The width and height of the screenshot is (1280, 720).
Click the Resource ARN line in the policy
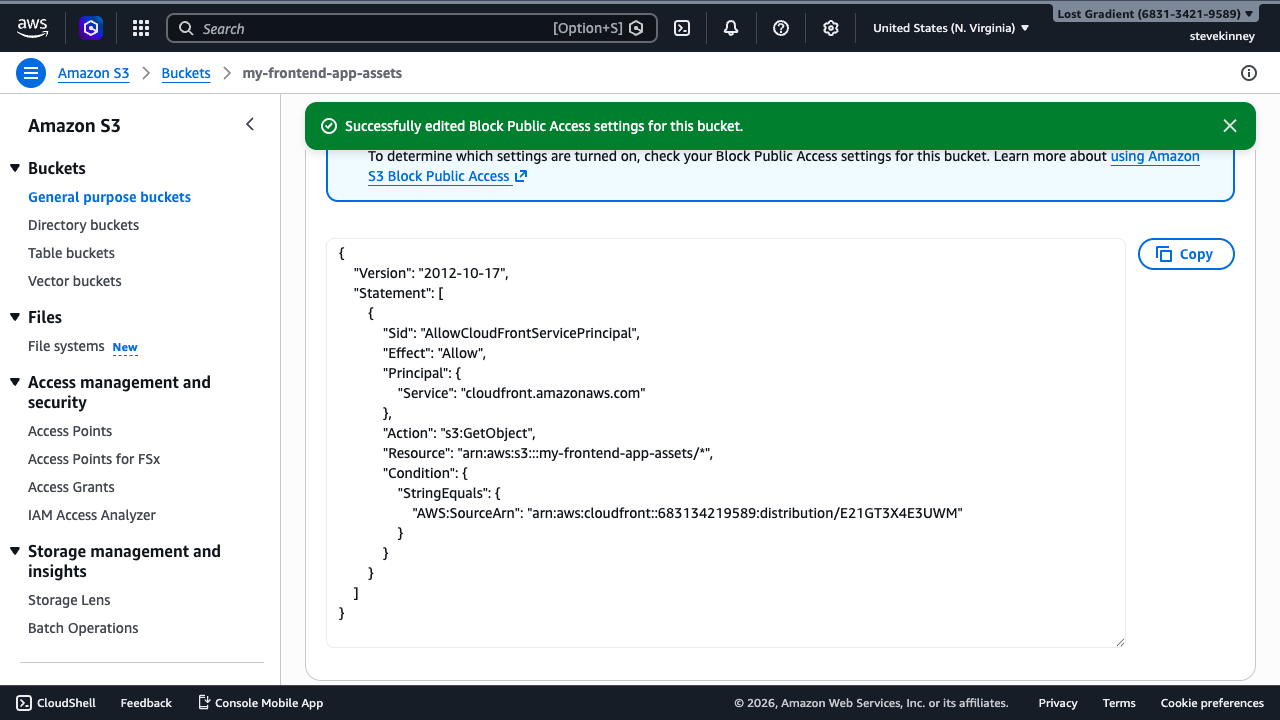pyautogui.click(x=548, y=453)
